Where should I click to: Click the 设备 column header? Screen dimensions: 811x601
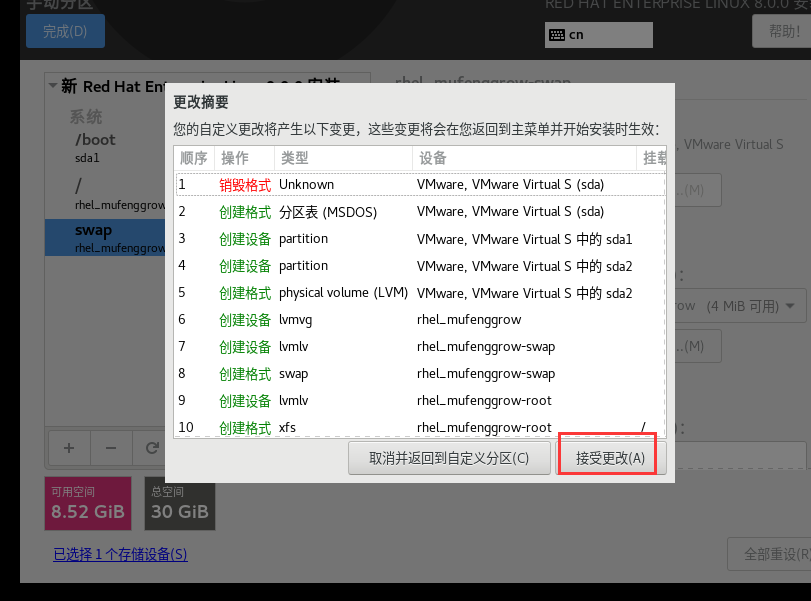tap(524, 158)
